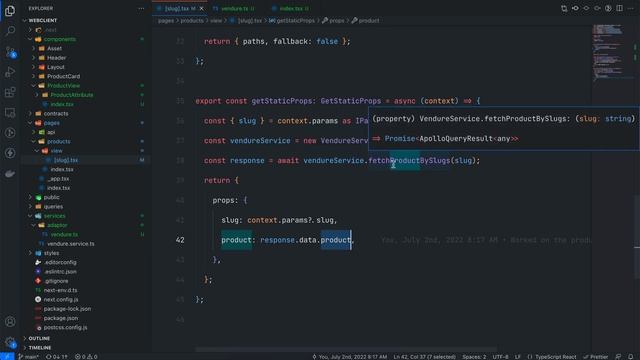Click products in the breadcrumb path
The height and width of the screenshot is (360, 640).
(x=192, y=20)
